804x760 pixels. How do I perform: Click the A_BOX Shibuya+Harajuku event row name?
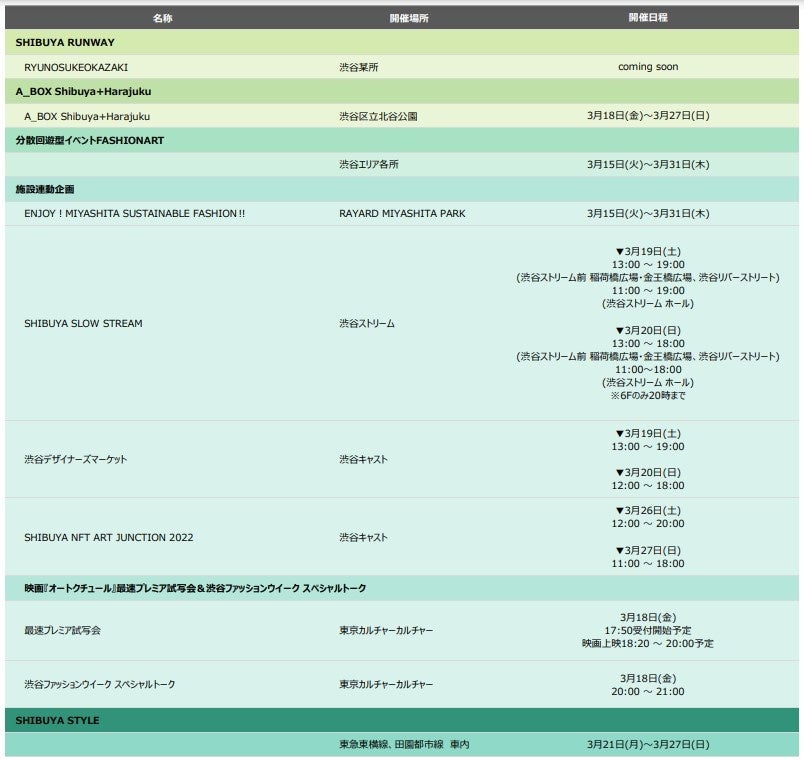87,116
